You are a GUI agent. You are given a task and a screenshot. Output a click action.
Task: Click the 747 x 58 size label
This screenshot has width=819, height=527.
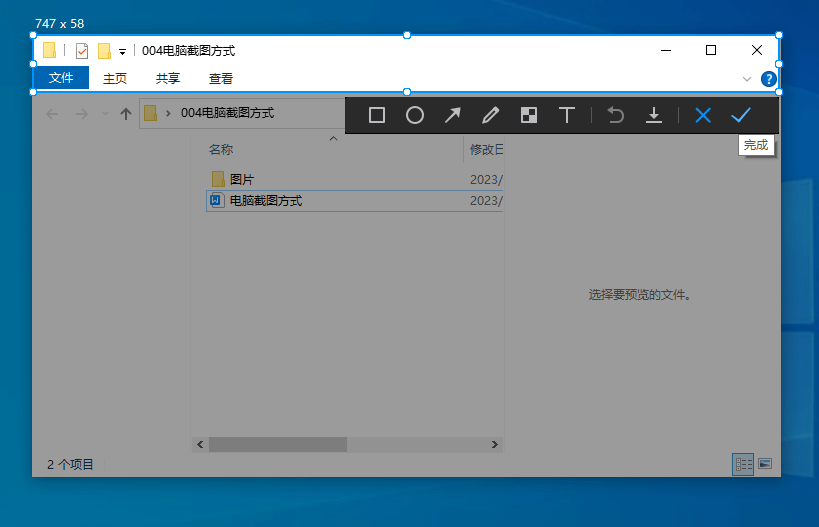(60, 24)
